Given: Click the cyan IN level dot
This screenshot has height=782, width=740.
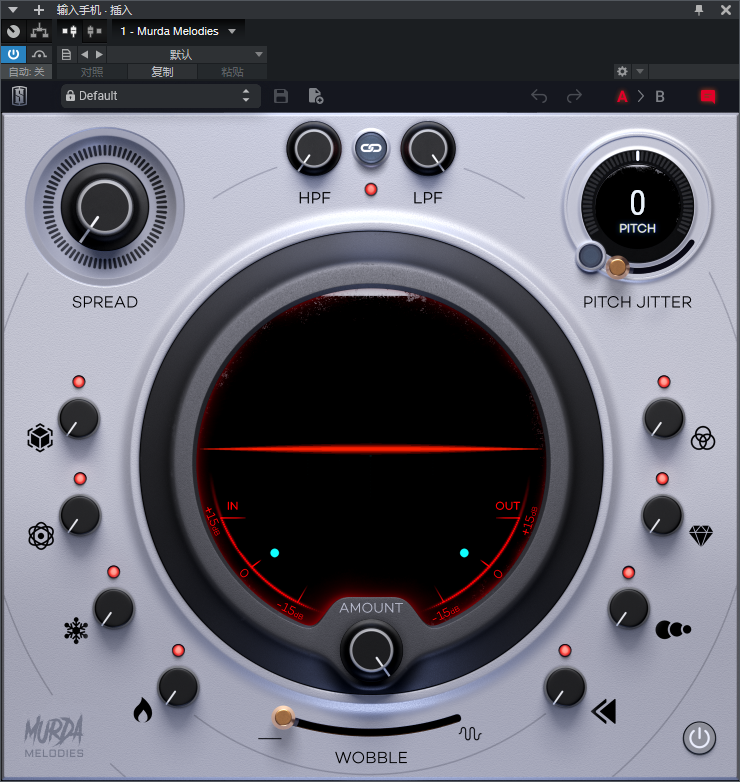Looking at the screenshot, I should (275, 553).
